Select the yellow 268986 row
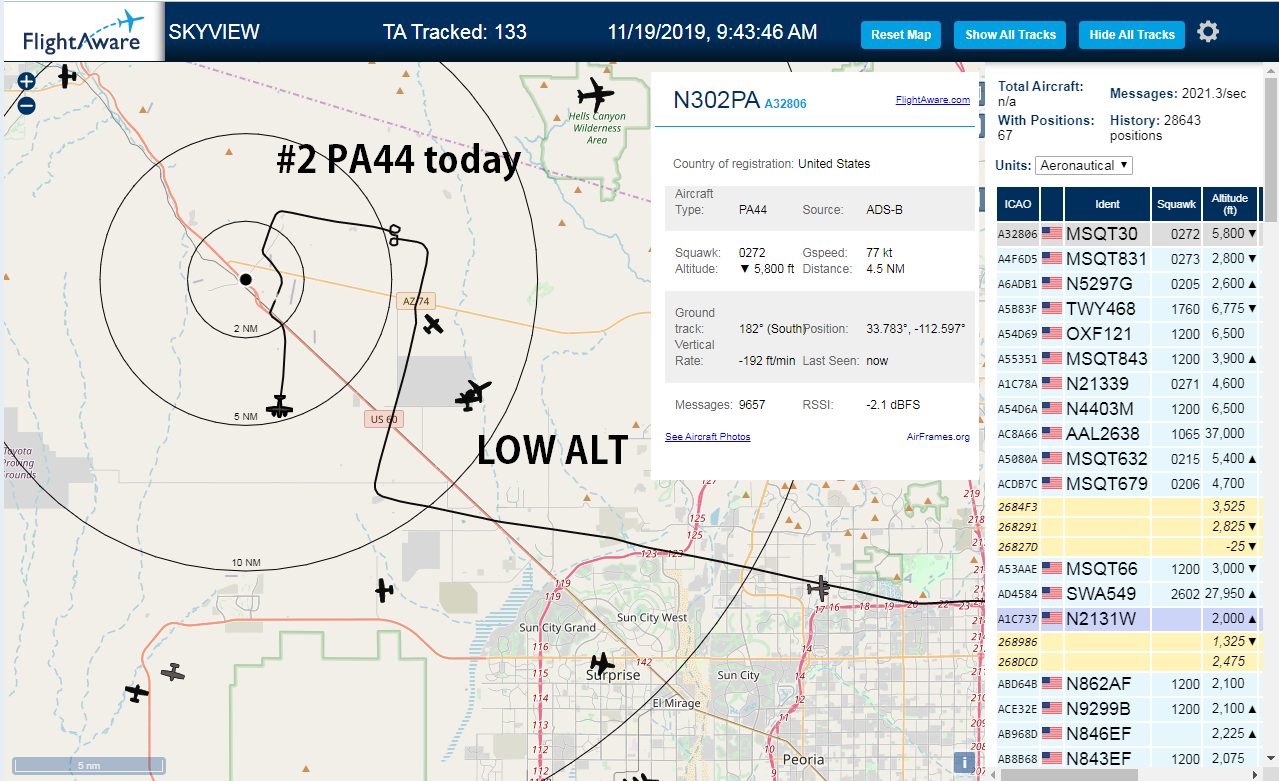The image size is (1279, 781). click(x=1128, y=642)
